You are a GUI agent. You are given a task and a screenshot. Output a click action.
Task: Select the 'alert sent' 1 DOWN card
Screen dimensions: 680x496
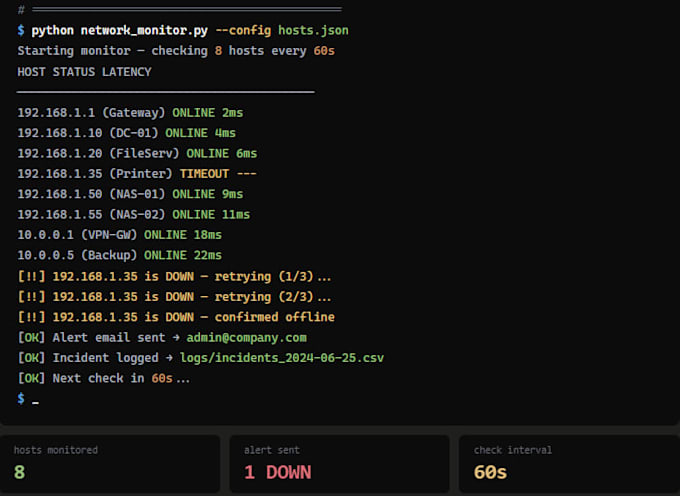(340, 464)
